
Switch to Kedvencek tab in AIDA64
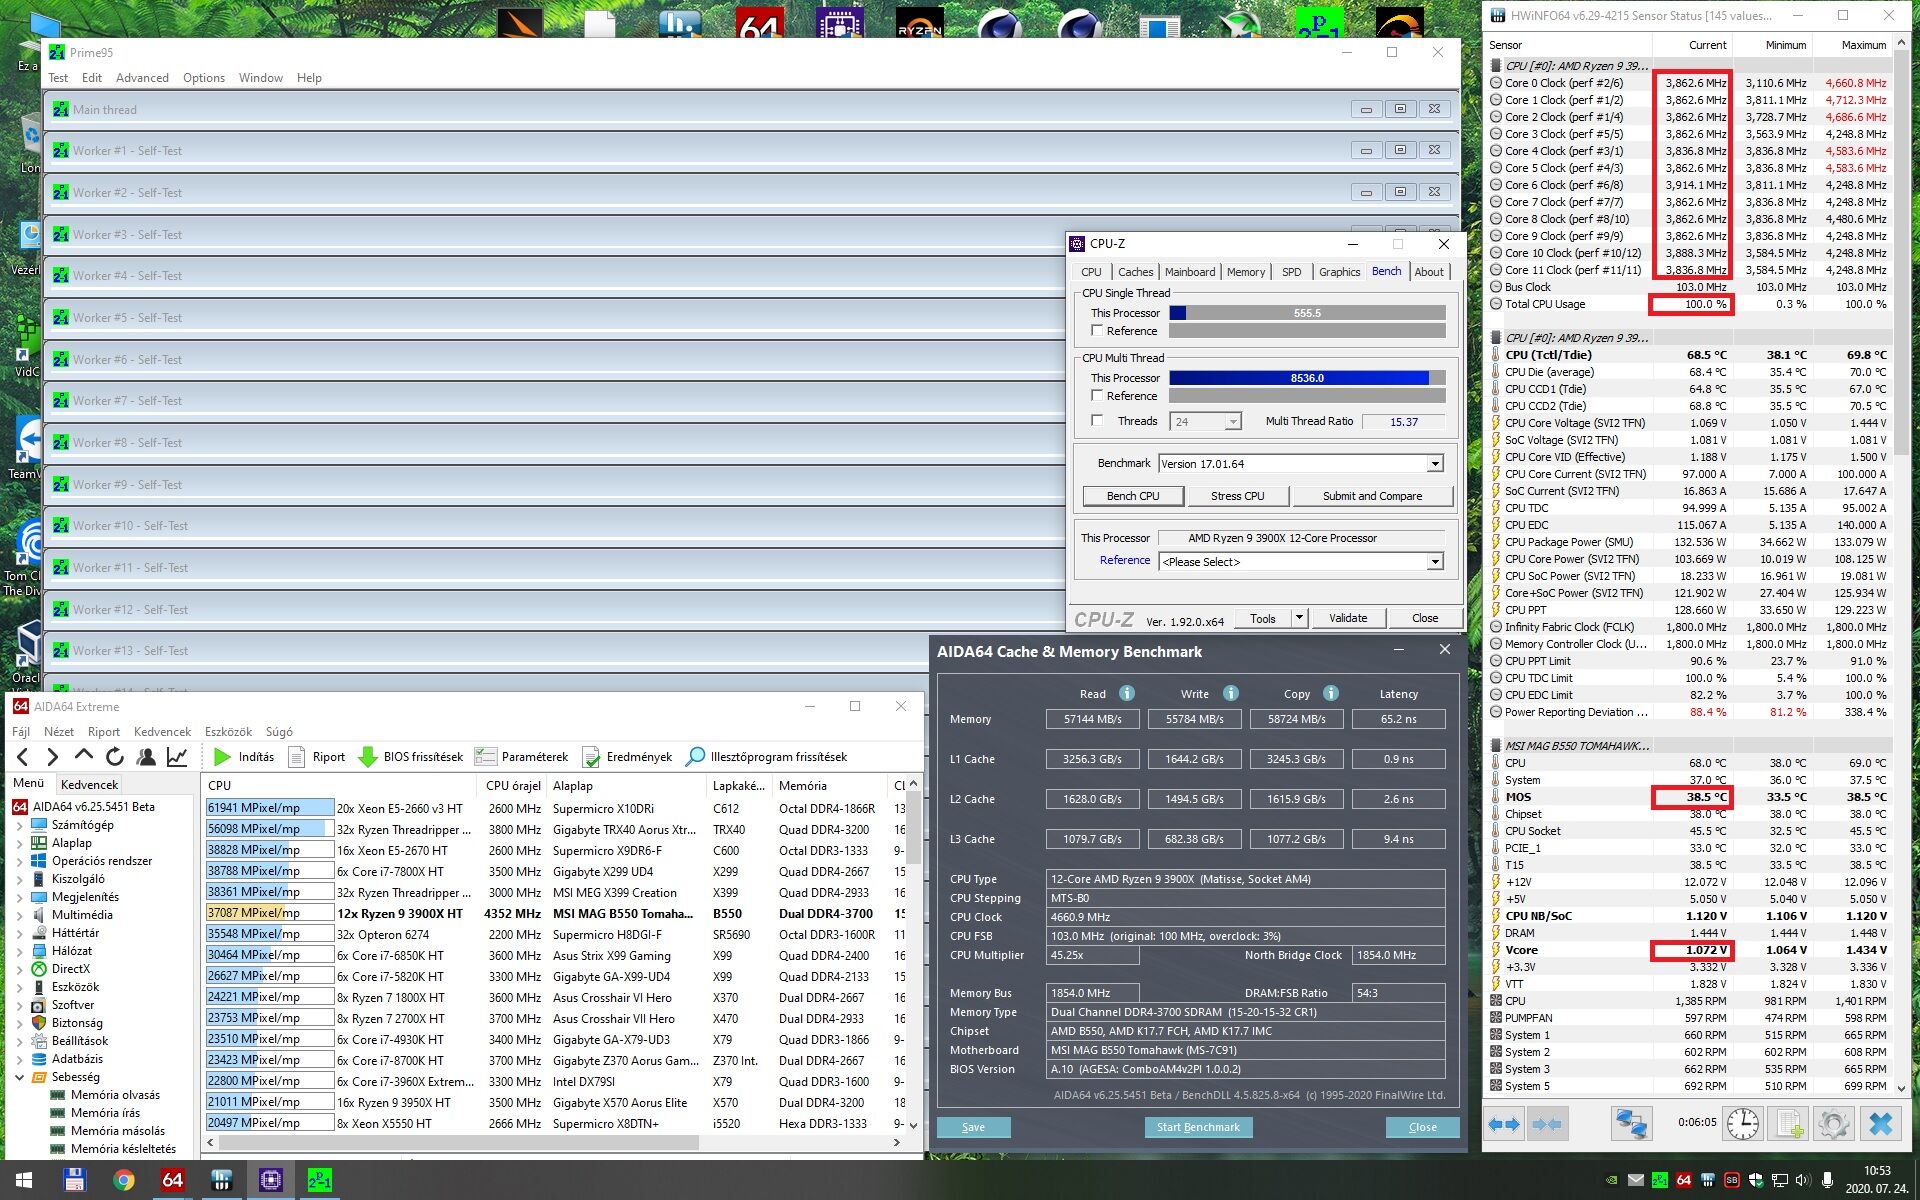[90, 785]
